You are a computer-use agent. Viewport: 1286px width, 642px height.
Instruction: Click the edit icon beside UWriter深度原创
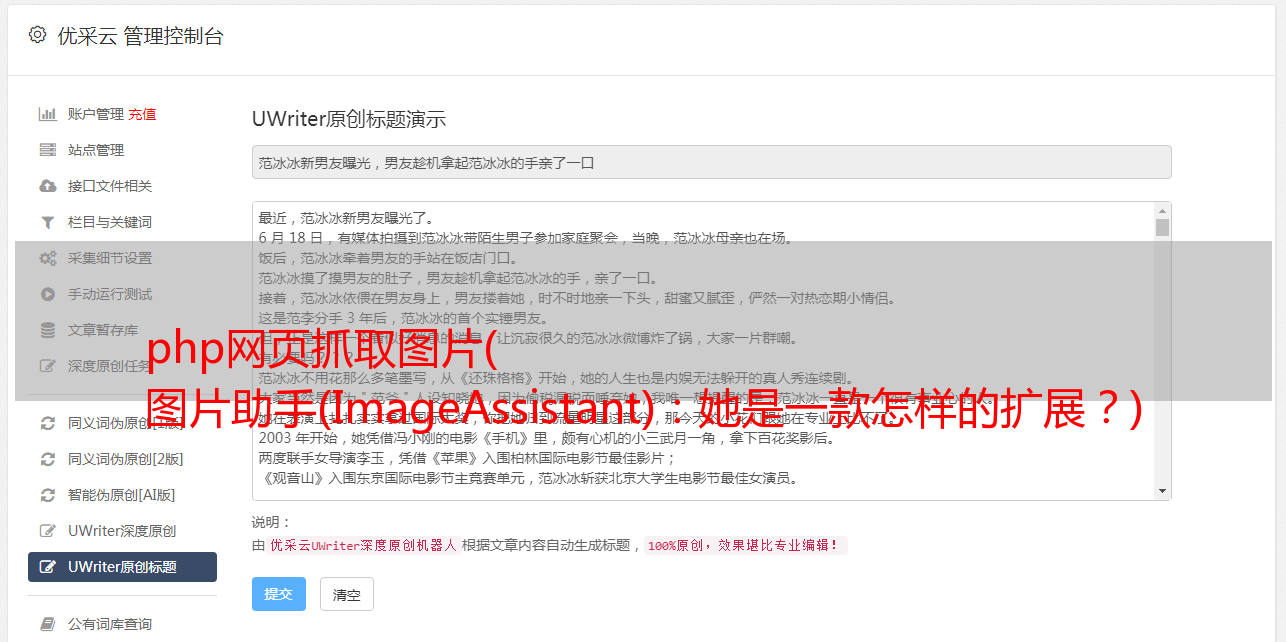pyautogui.click(x=47, y=531)
